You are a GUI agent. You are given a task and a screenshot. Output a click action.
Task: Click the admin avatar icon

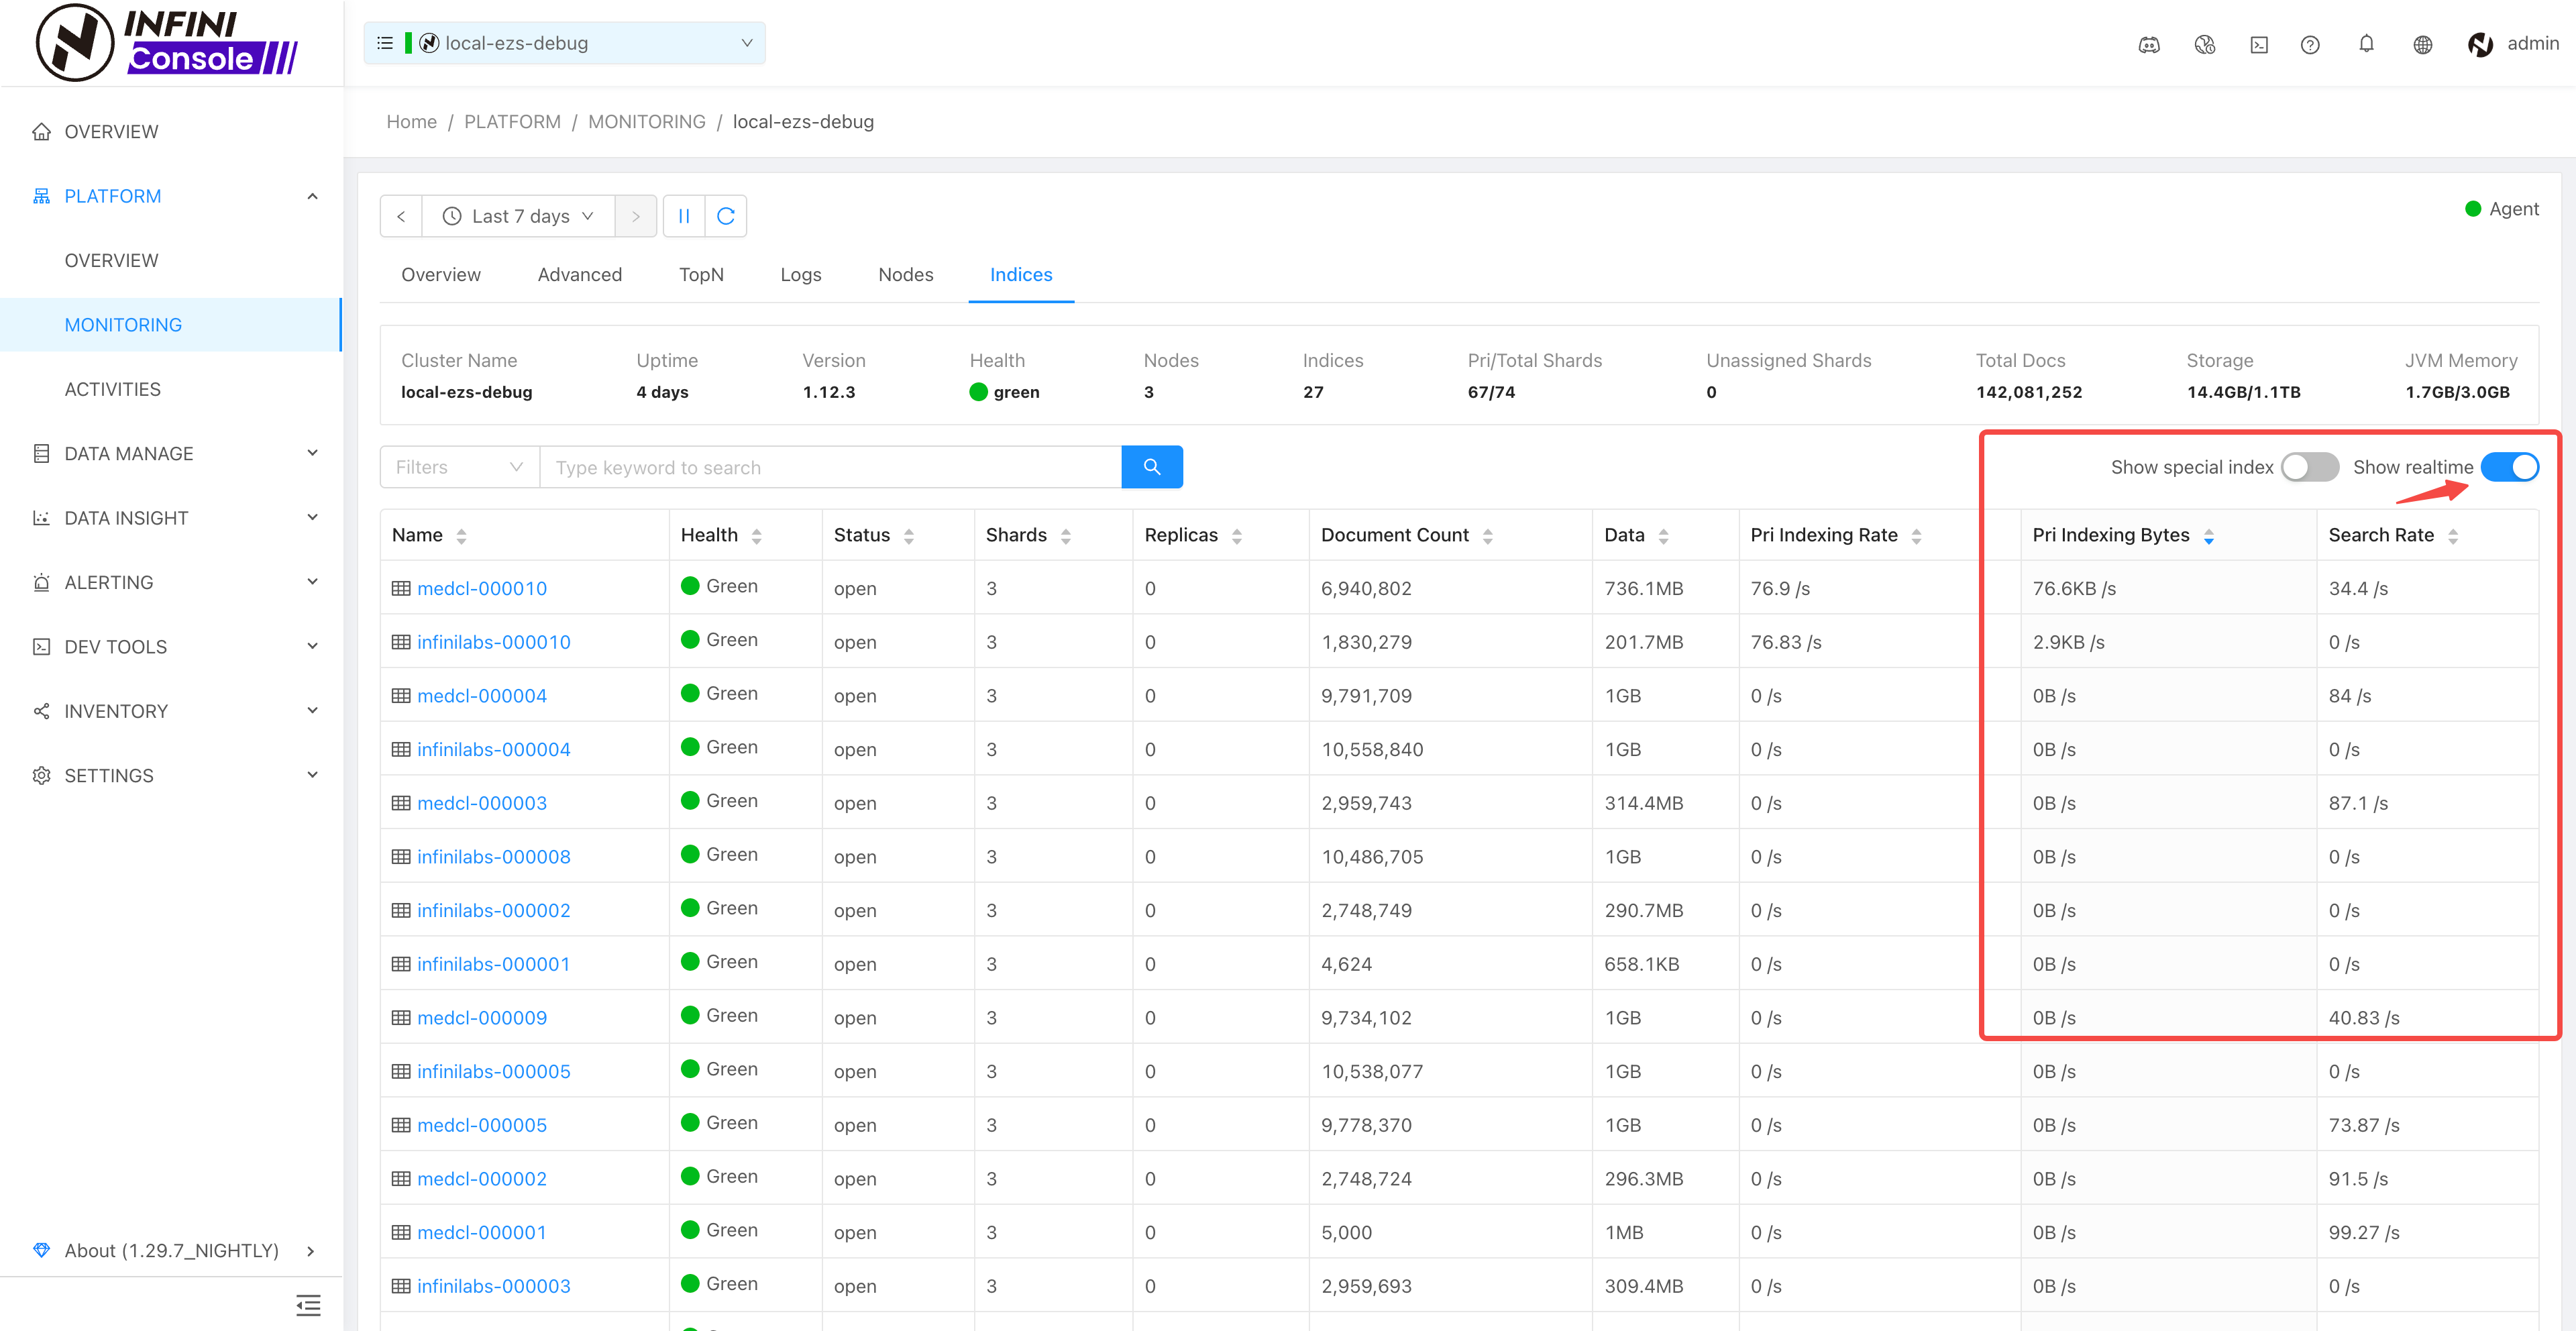click(2480, 44)
